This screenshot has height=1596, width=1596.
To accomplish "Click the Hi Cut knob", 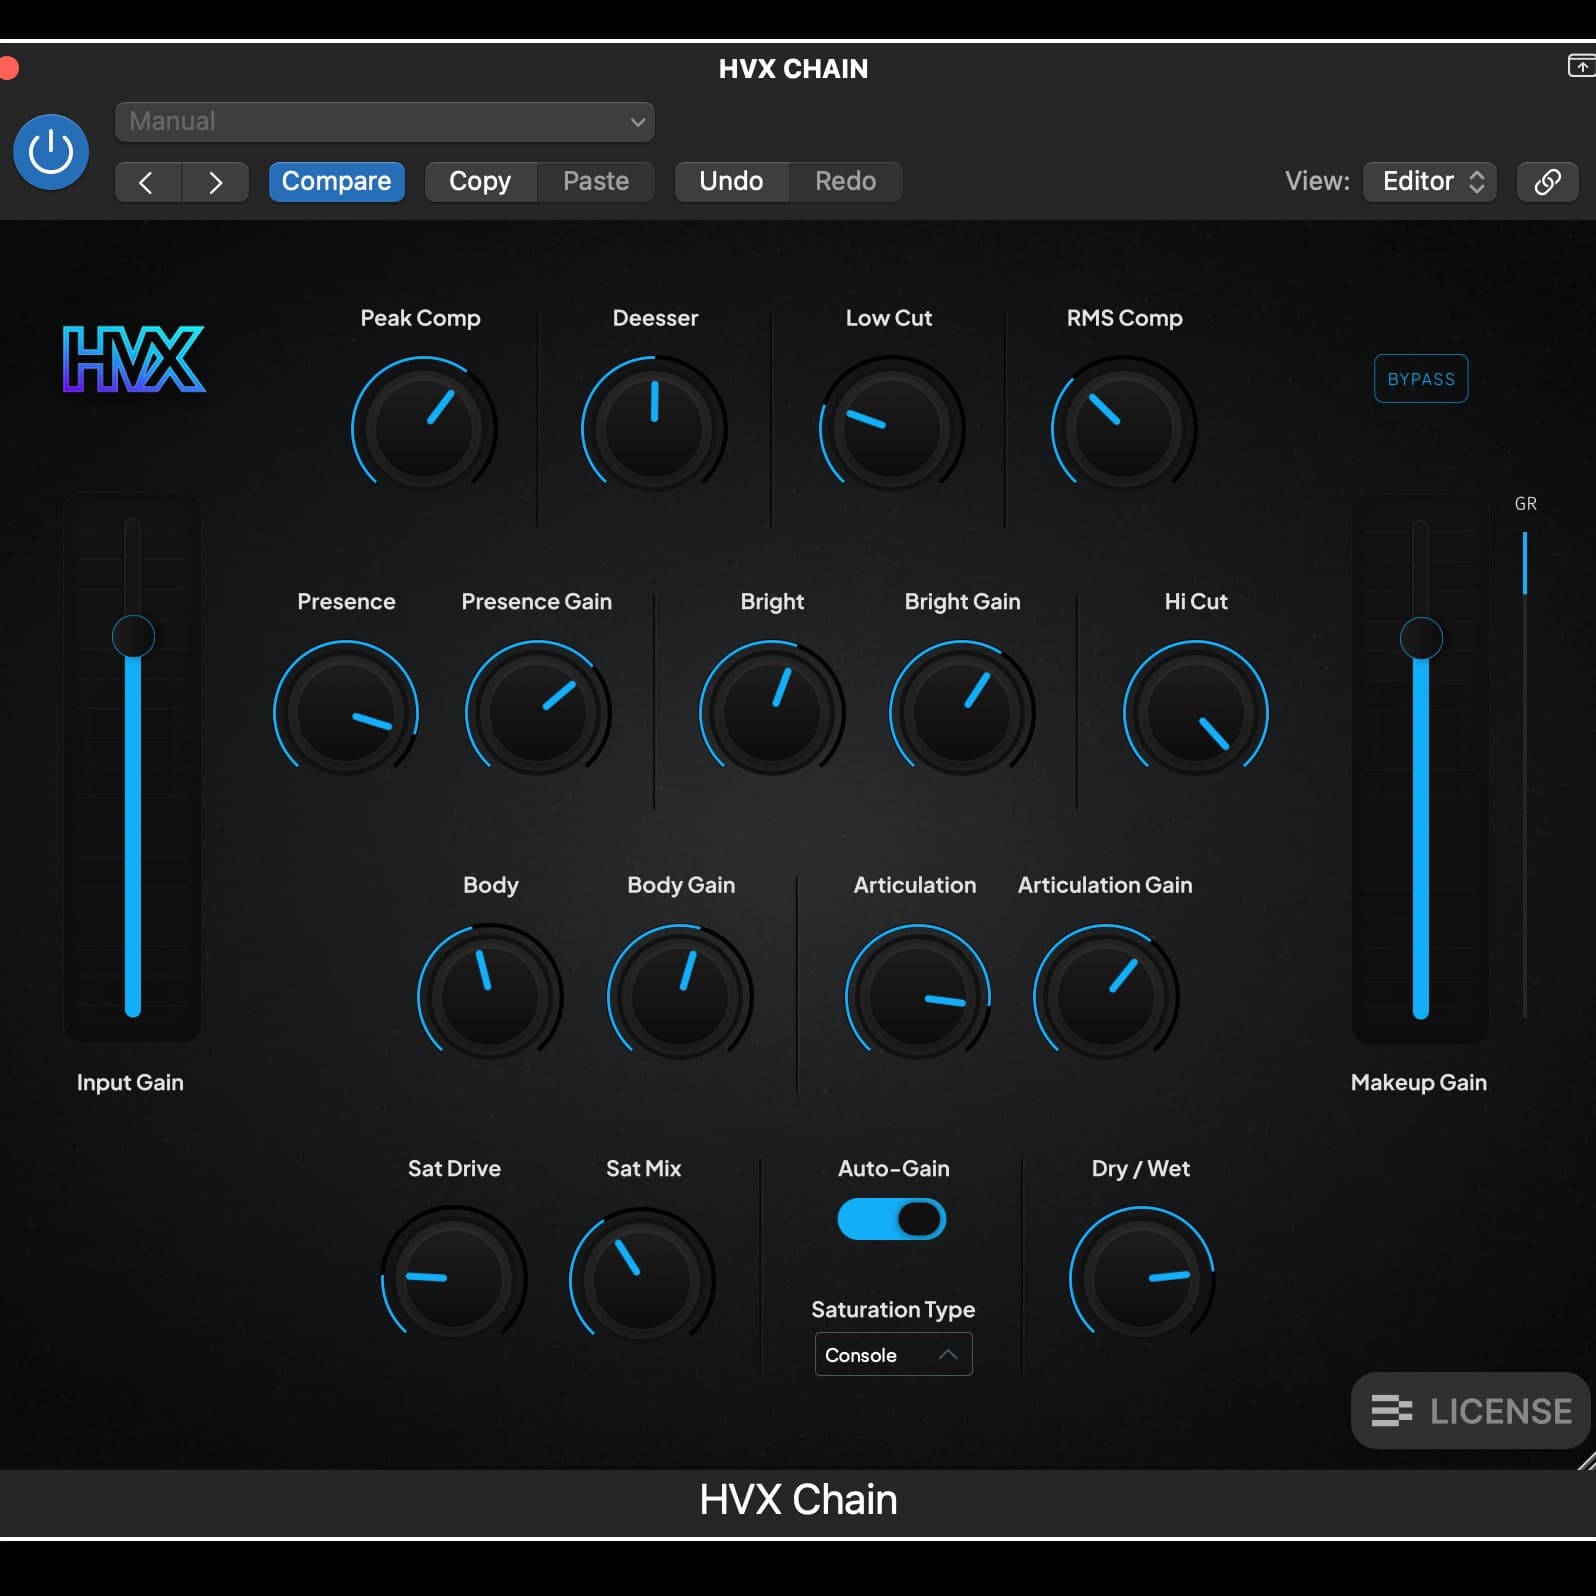I will click(1196, 712).
